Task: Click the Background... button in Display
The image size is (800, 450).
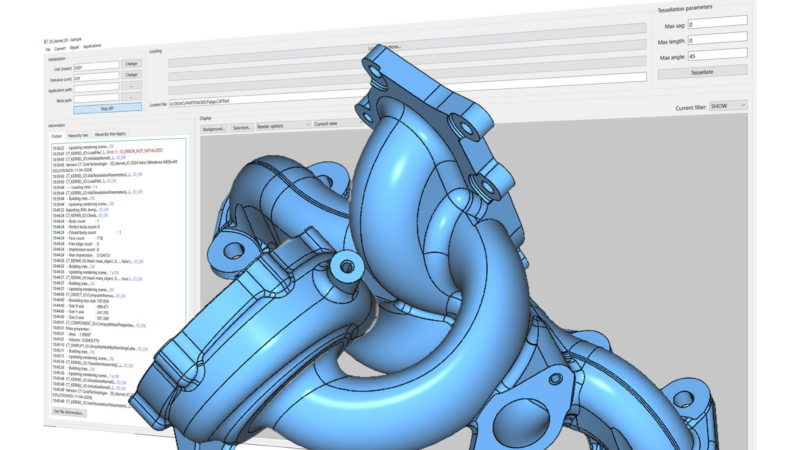Action: point(214,129)
